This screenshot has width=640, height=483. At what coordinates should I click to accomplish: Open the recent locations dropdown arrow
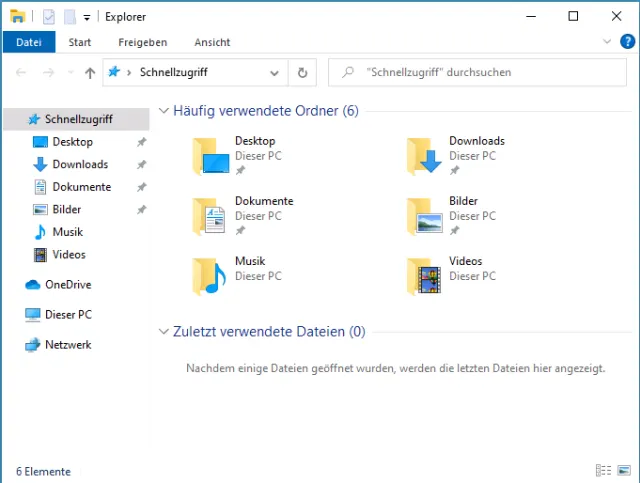tap(70, 73)
